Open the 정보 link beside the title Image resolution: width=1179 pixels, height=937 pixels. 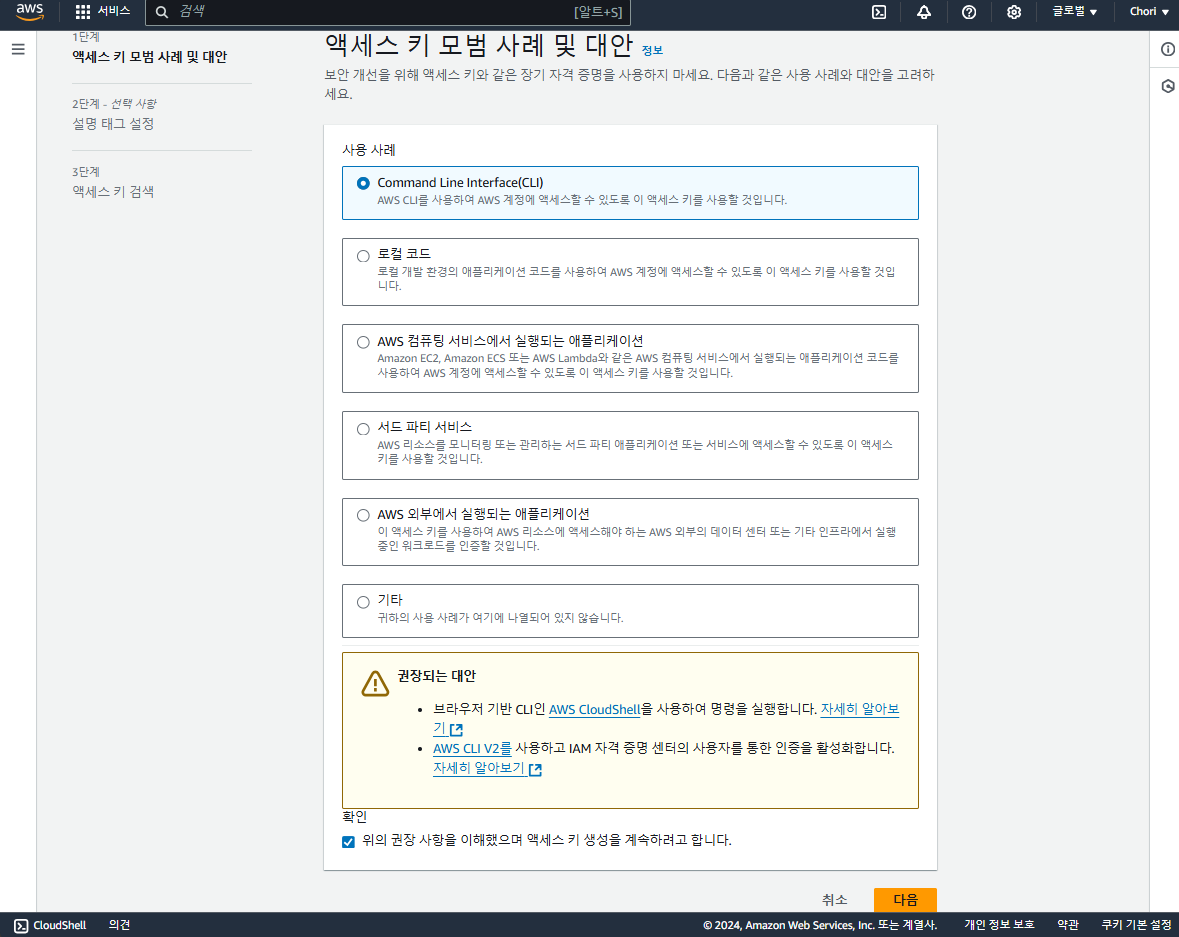click(652, 50)
